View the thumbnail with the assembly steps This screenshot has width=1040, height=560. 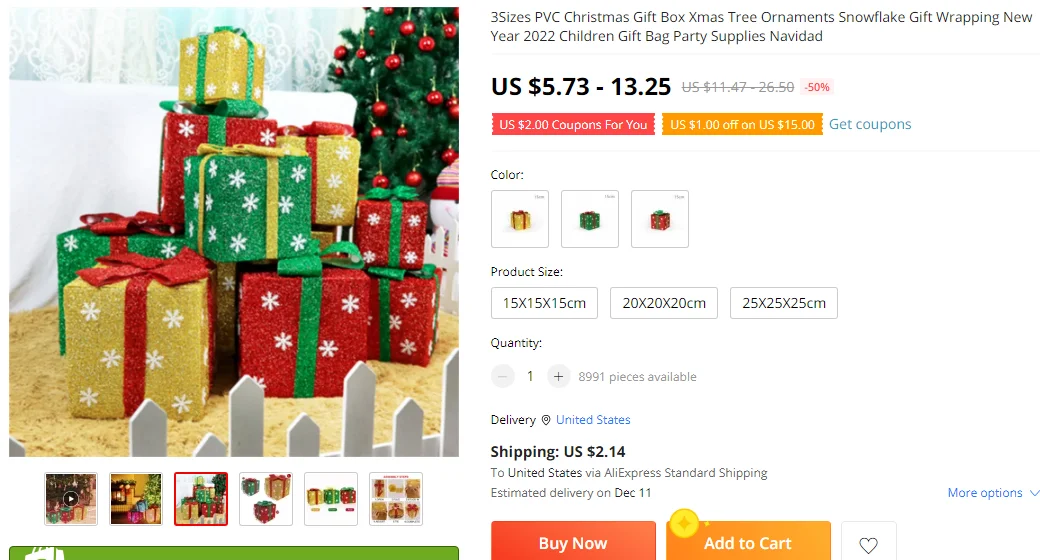pos(396,499)
